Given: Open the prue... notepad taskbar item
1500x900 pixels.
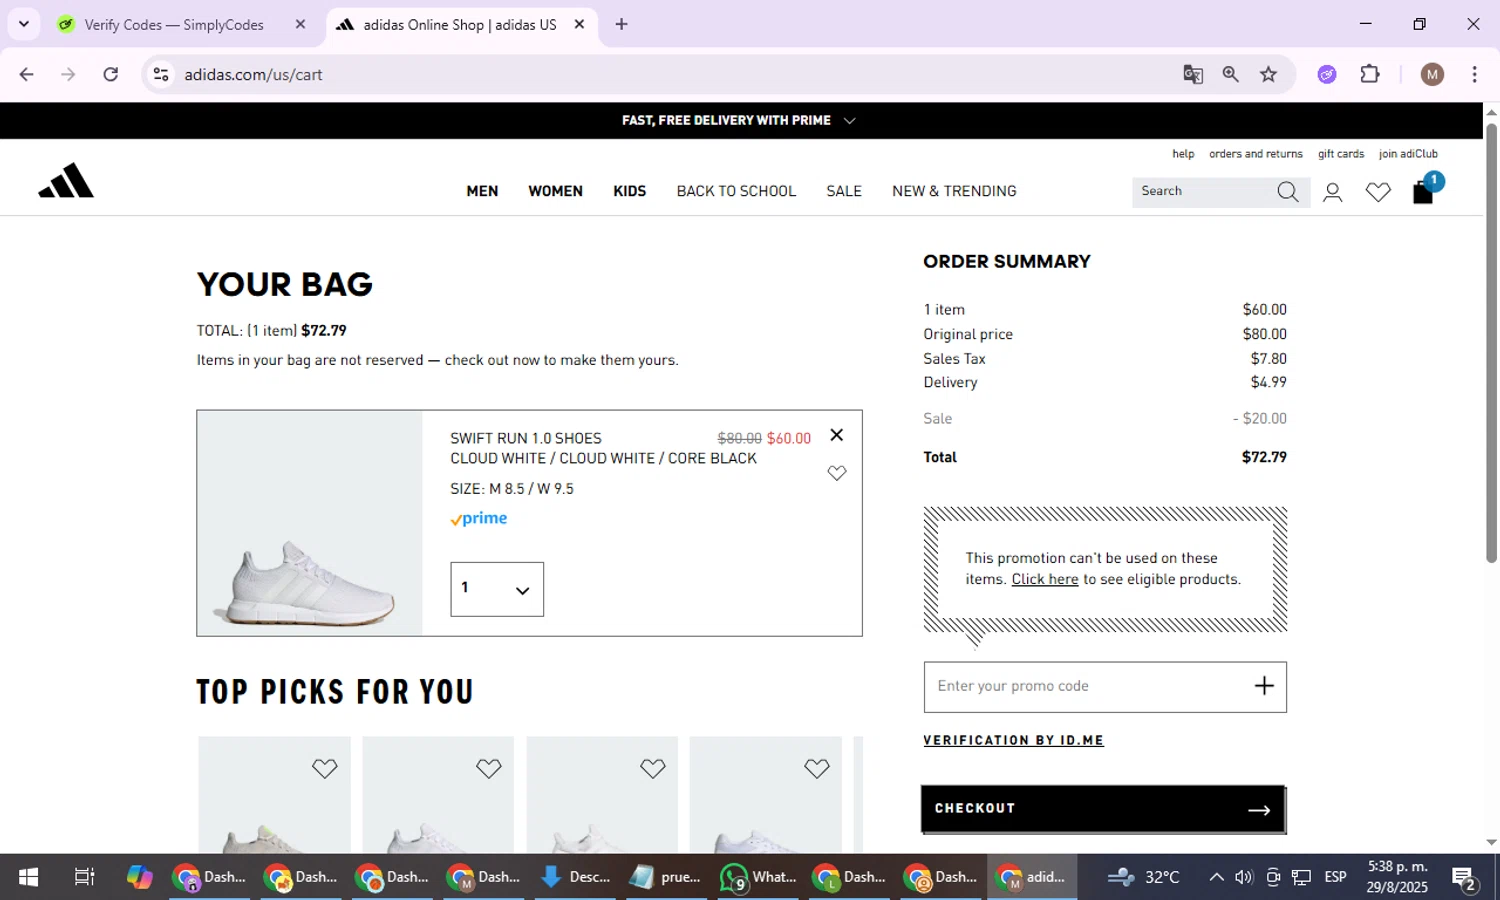Looking at the screenshot, I should click(x=667, y=877).
